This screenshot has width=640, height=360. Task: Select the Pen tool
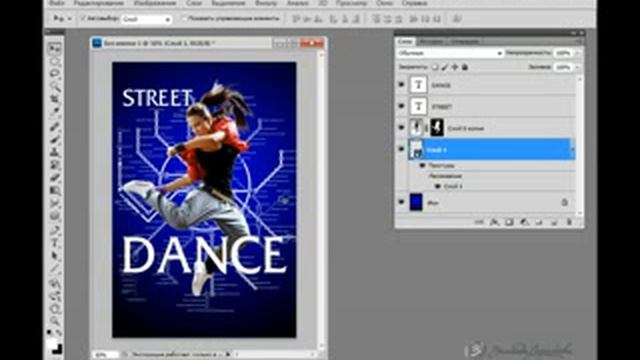54,230
